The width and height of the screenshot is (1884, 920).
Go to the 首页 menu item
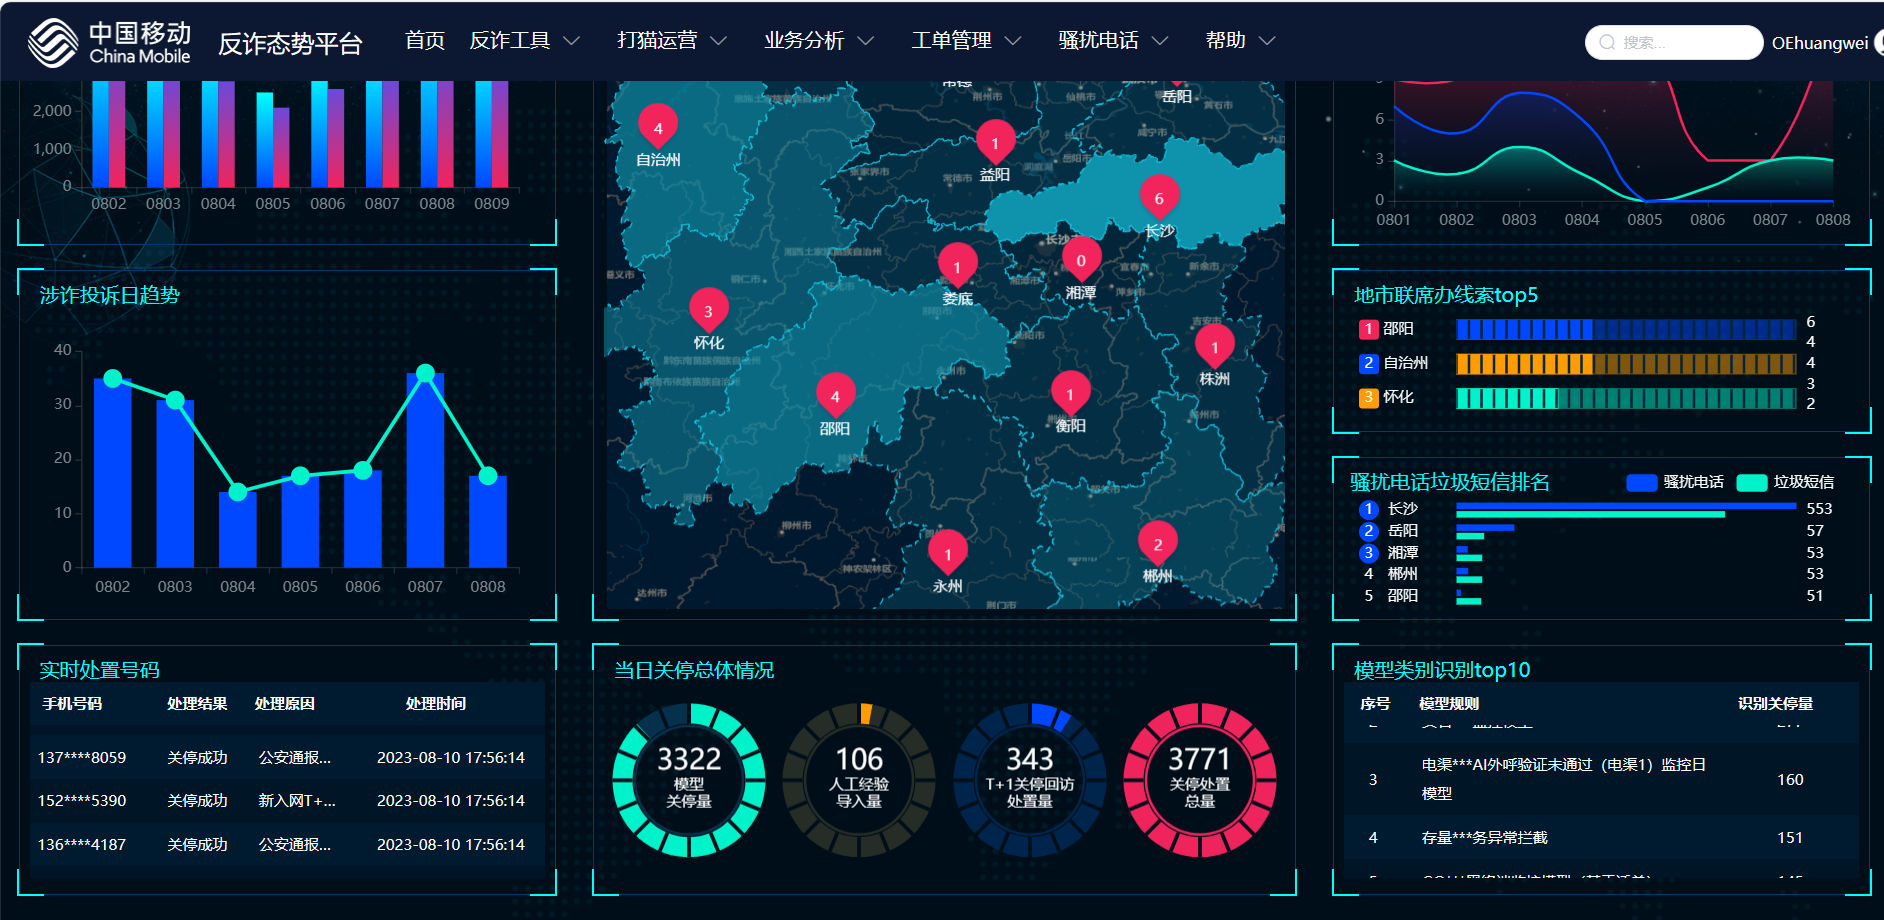click(x=425, y=40)
